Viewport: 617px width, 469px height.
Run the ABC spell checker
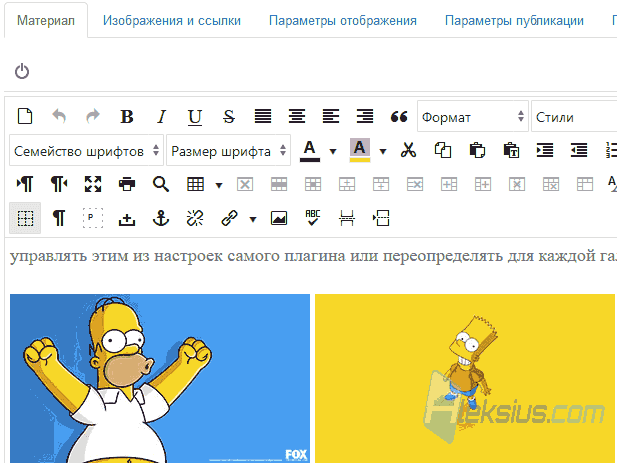(313, 218)
